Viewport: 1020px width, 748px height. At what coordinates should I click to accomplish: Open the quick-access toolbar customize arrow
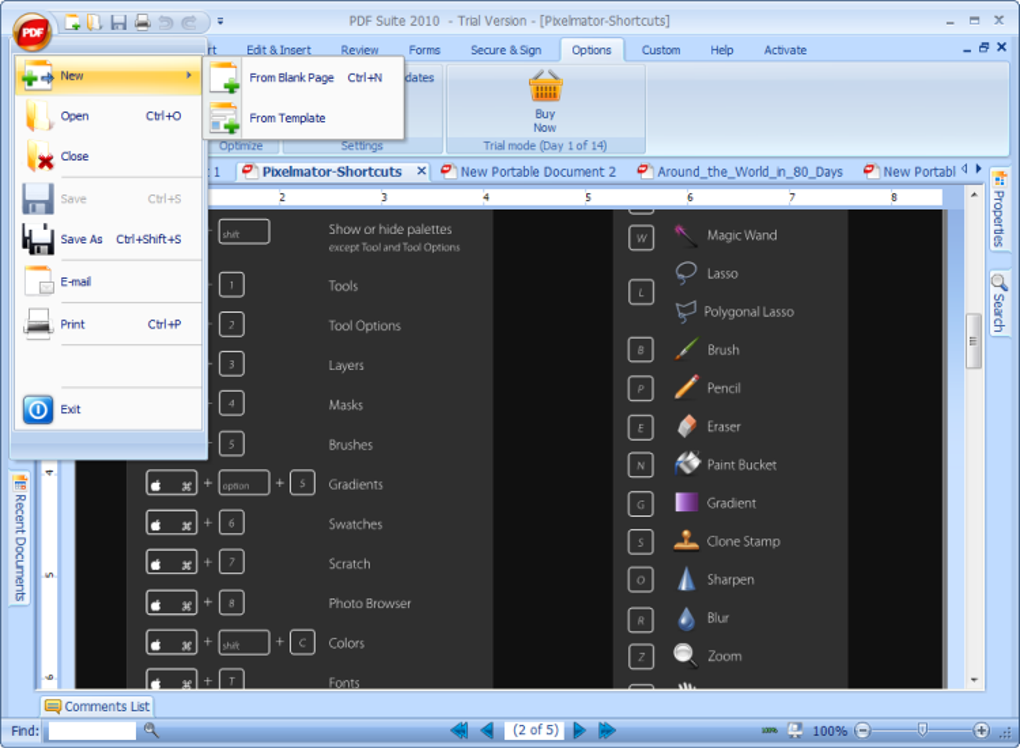pyautogui.click(x=221, y=21)
